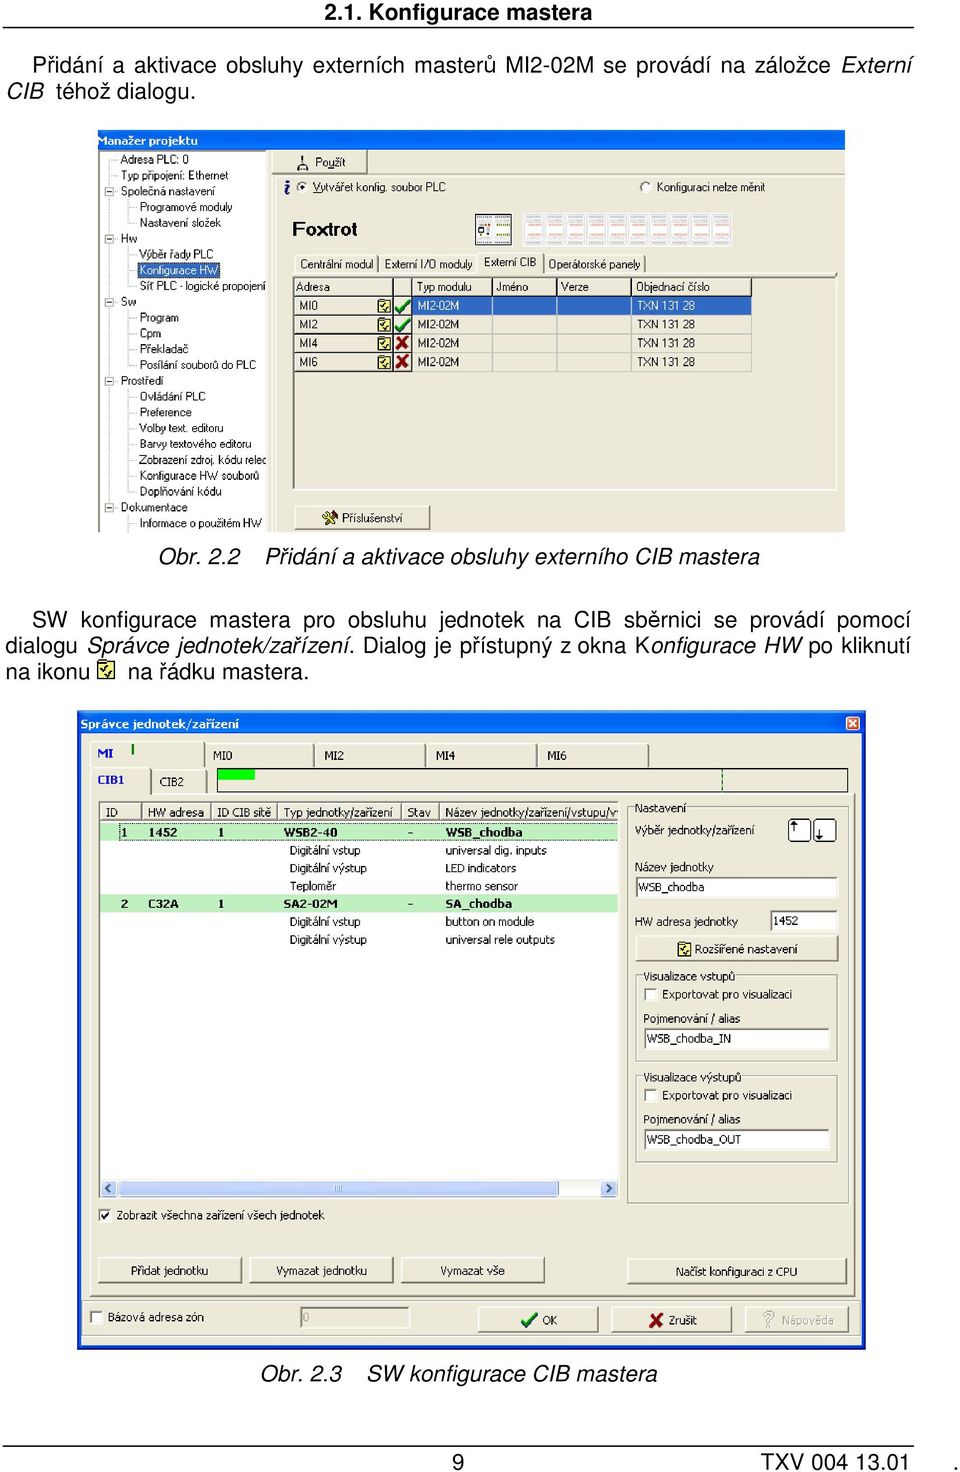Cancel dialog with 'Zrušit' button

[672, 1320]
